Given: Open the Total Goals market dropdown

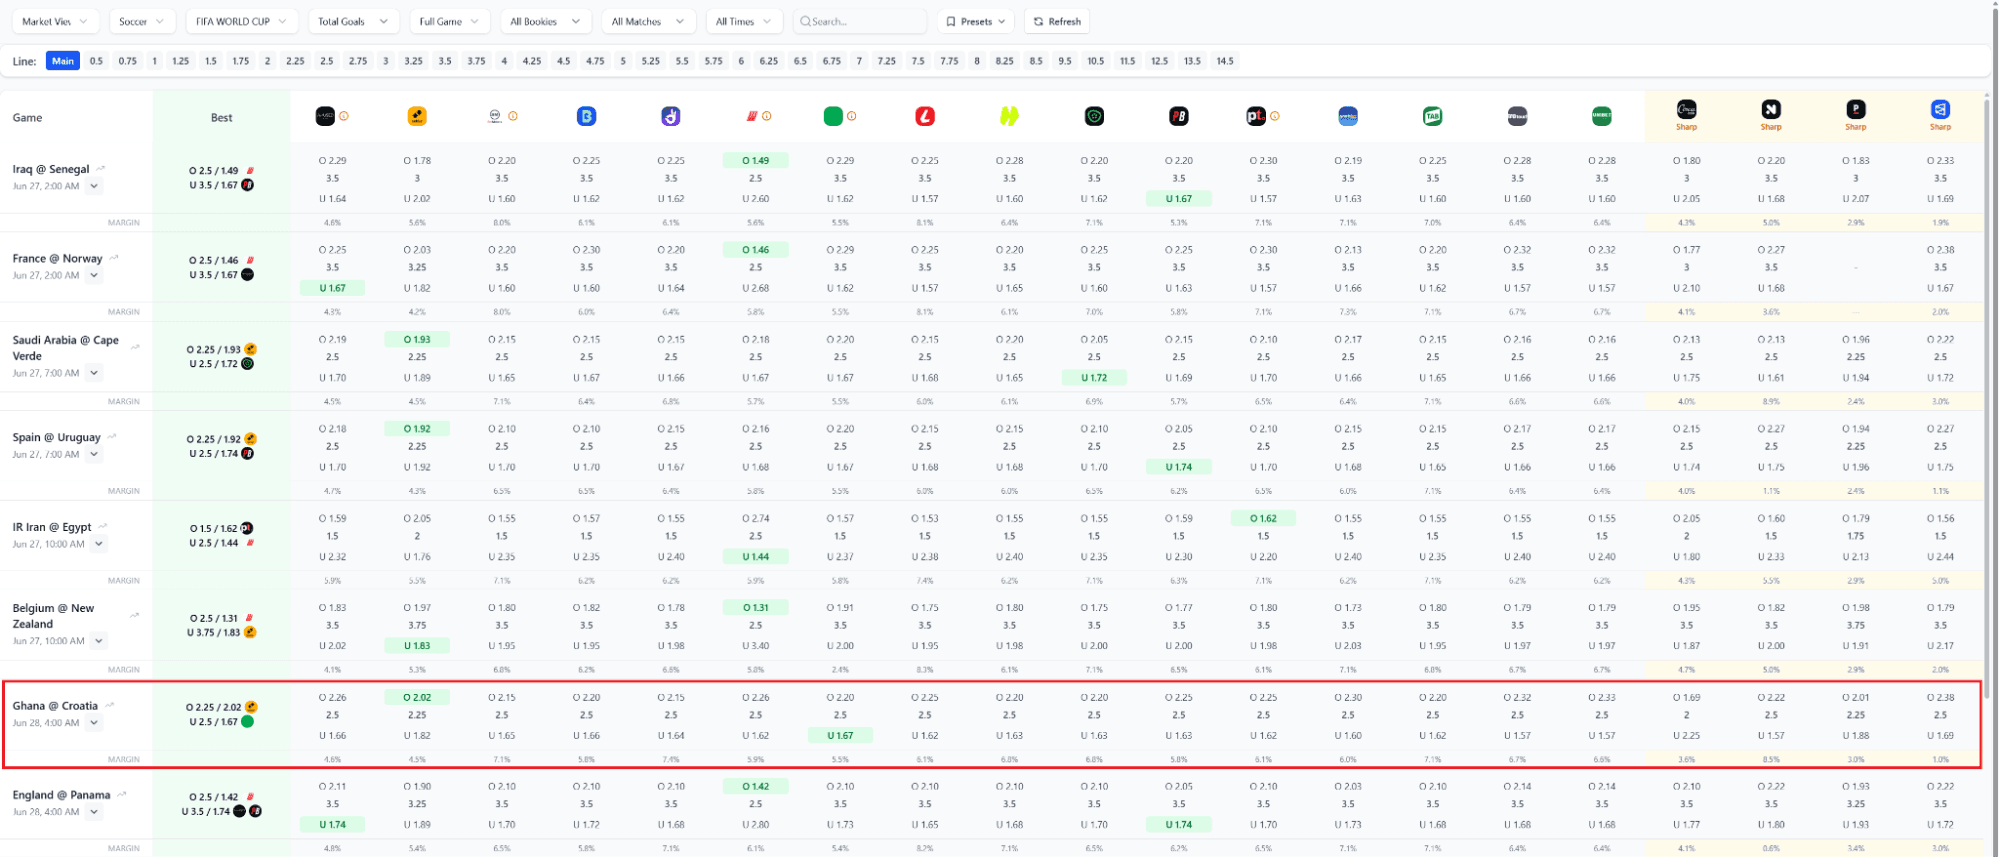Looking at the screenshot, I should 353,21.
